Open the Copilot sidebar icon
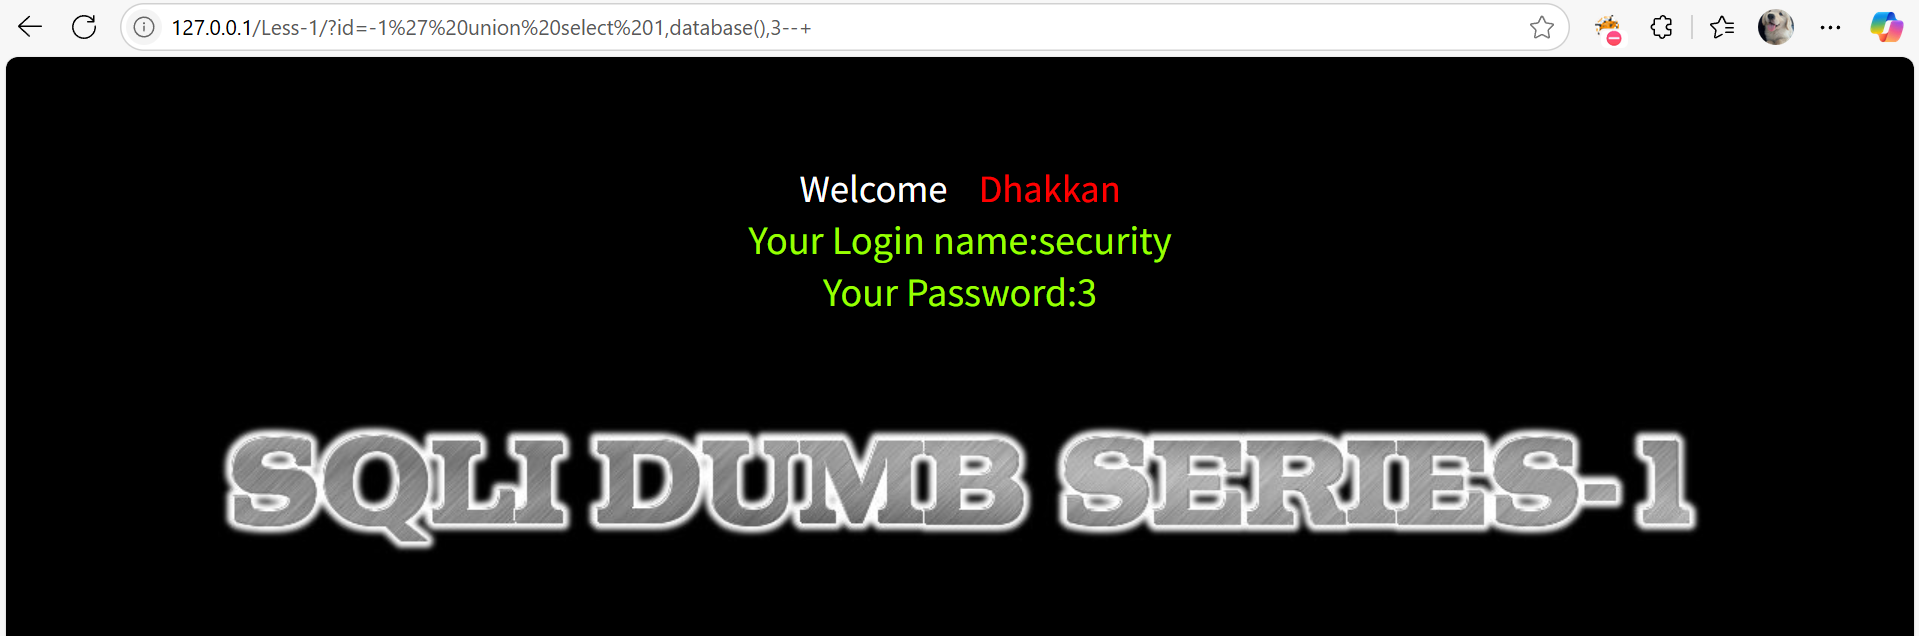 [1887, 27]
